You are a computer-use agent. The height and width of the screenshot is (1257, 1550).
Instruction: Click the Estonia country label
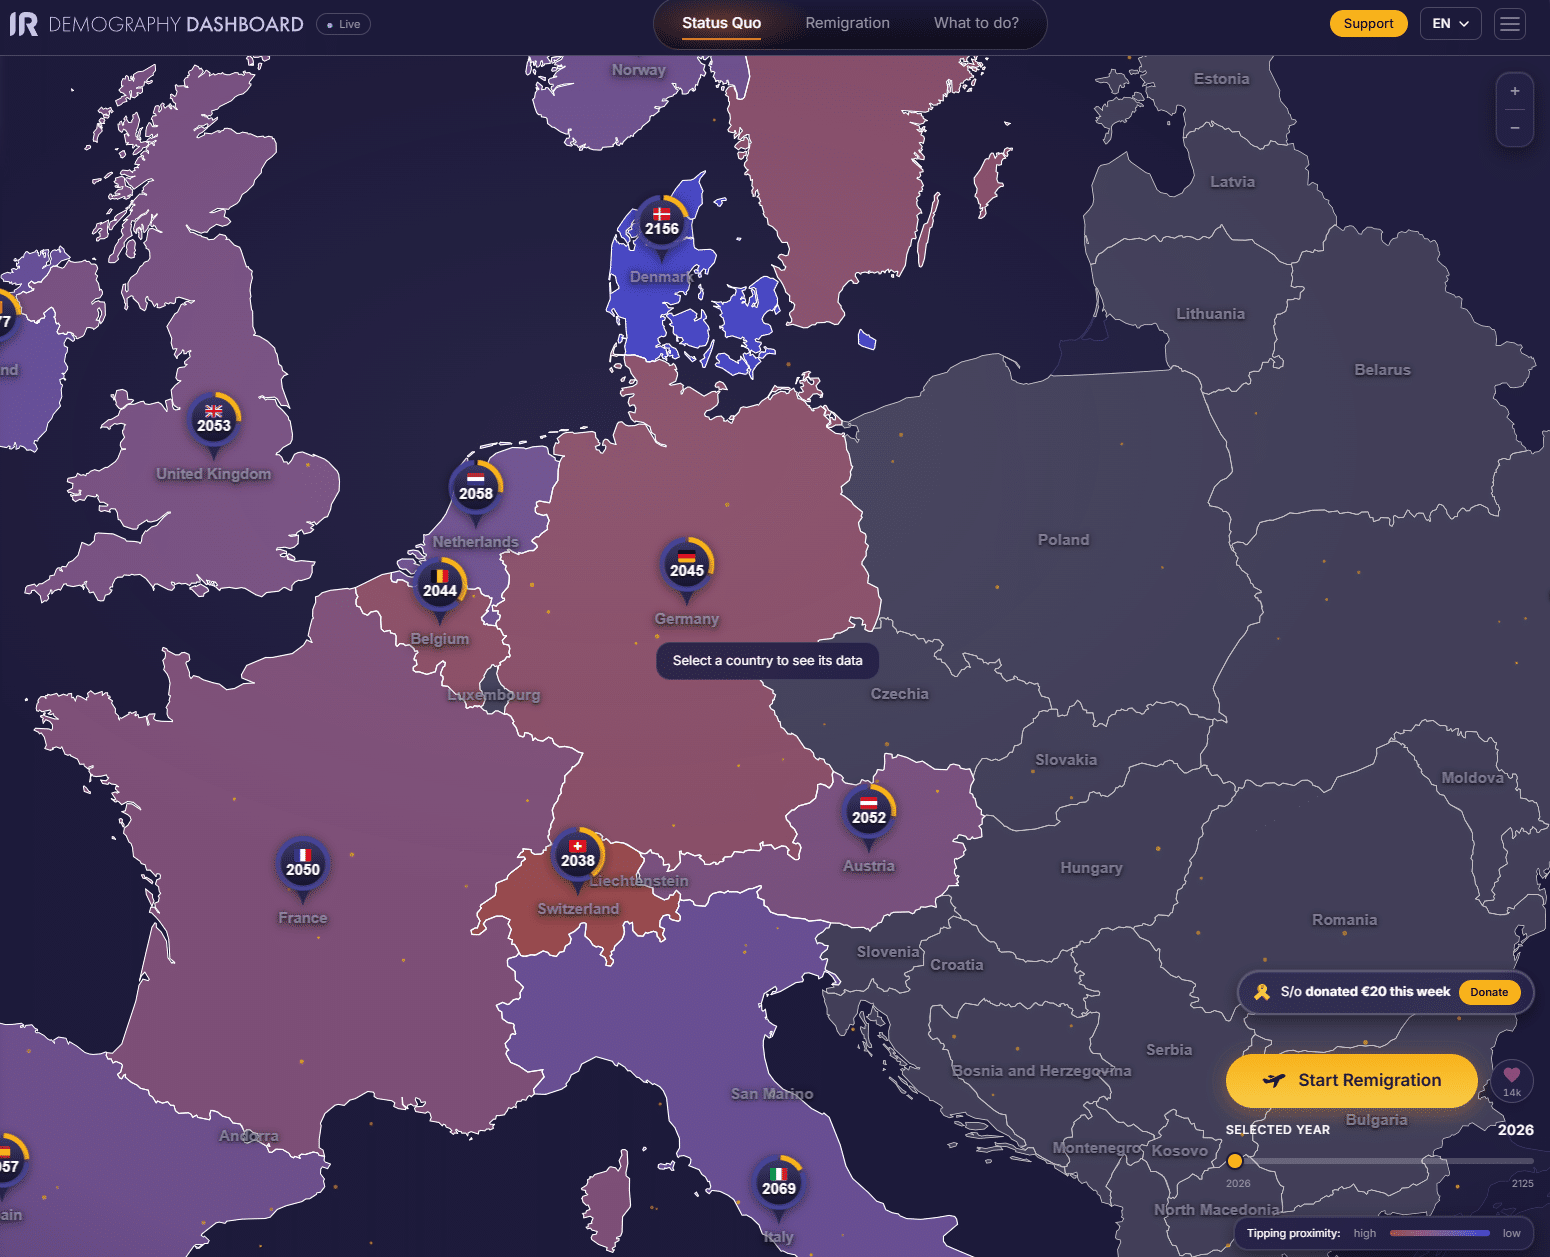pos(1222,79)
